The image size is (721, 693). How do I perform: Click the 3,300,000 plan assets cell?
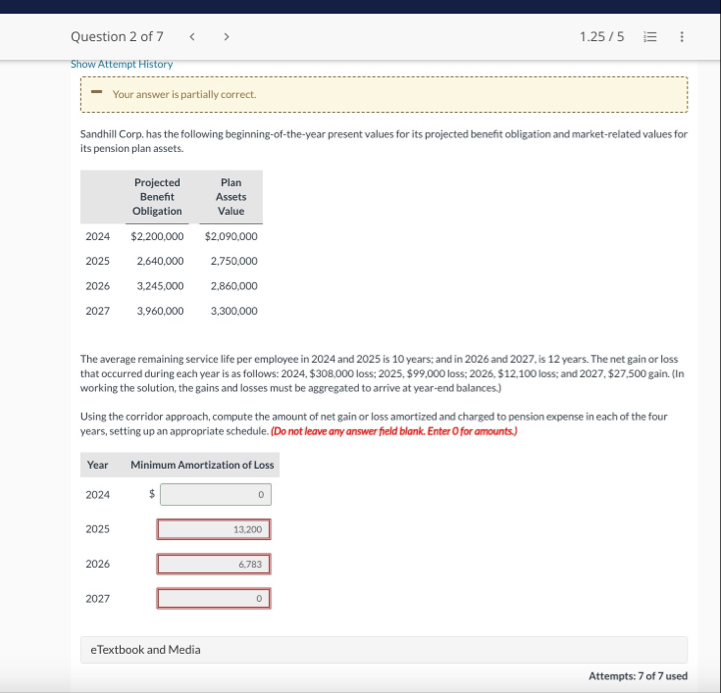[x=234, y=311]
